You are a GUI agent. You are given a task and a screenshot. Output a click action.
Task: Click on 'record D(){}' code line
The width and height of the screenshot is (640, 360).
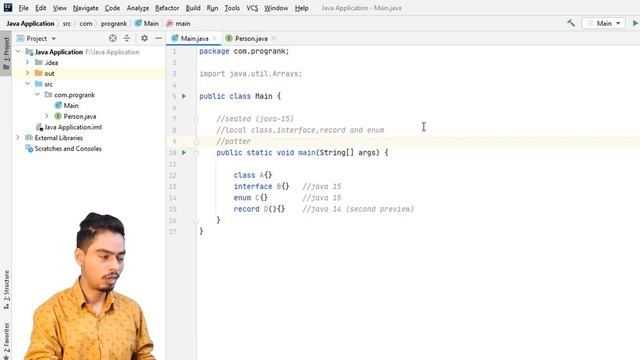259,209
